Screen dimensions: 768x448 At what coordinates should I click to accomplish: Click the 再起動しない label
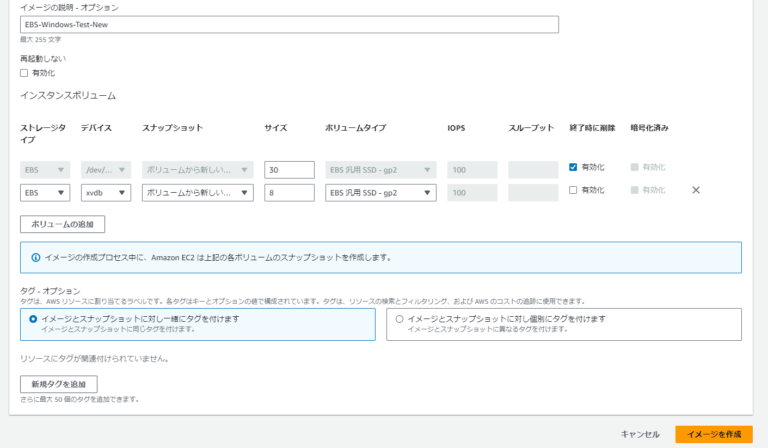43,59
